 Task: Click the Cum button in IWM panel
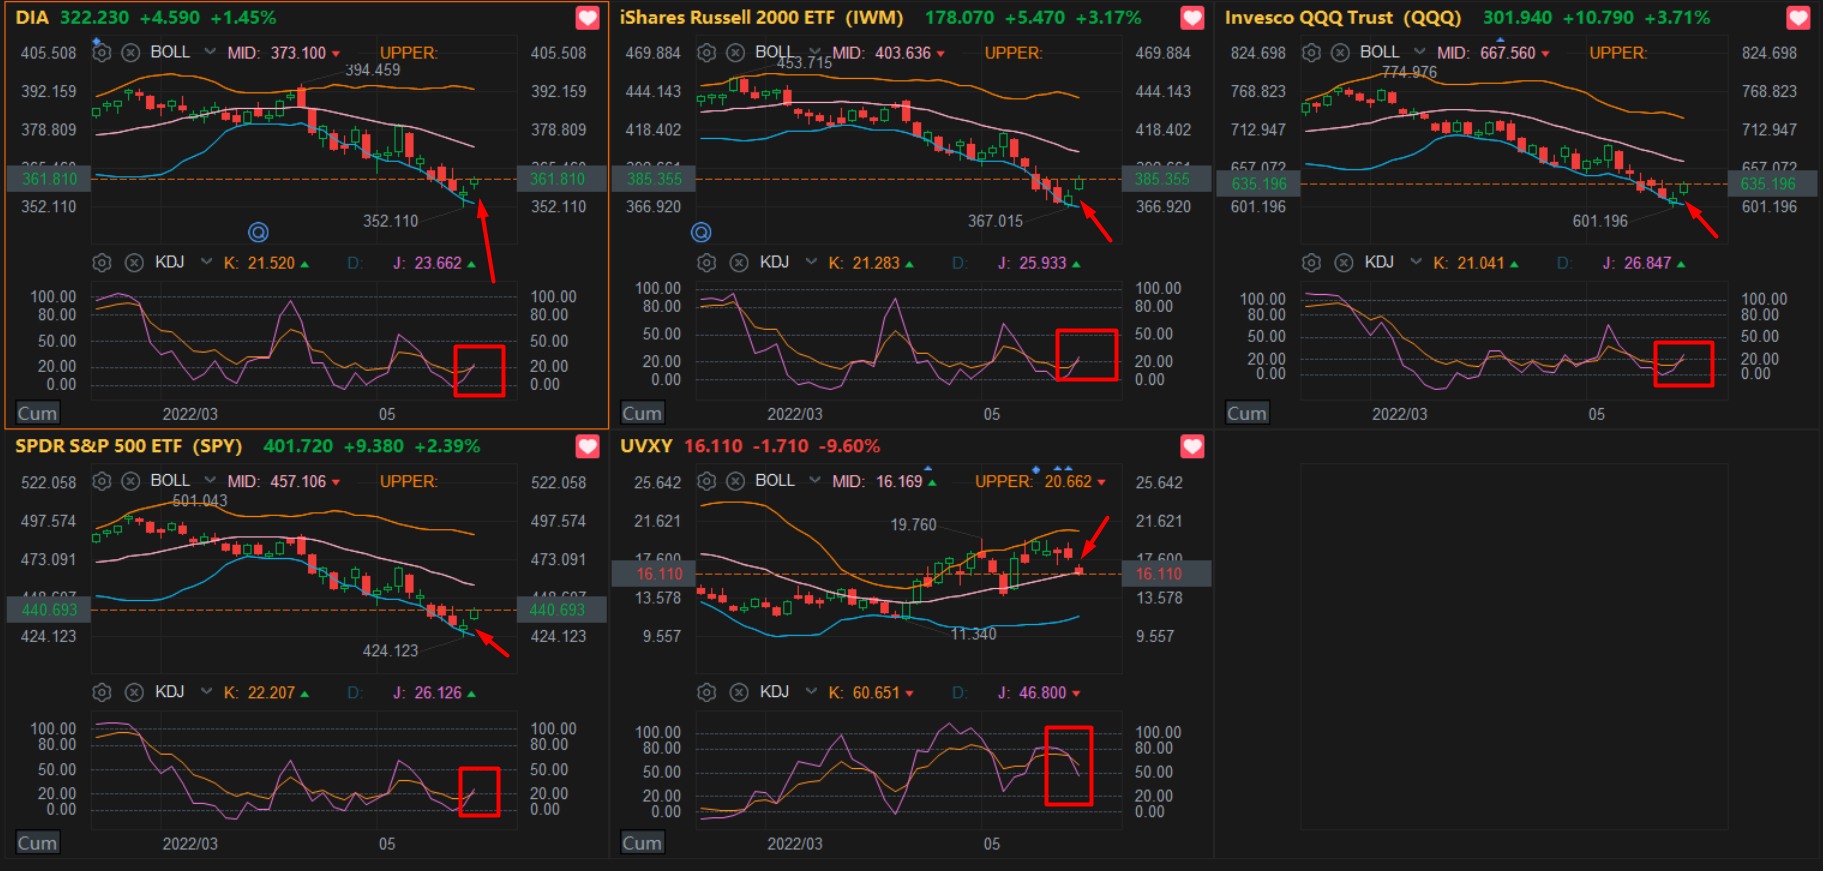(x=642, y=413)
